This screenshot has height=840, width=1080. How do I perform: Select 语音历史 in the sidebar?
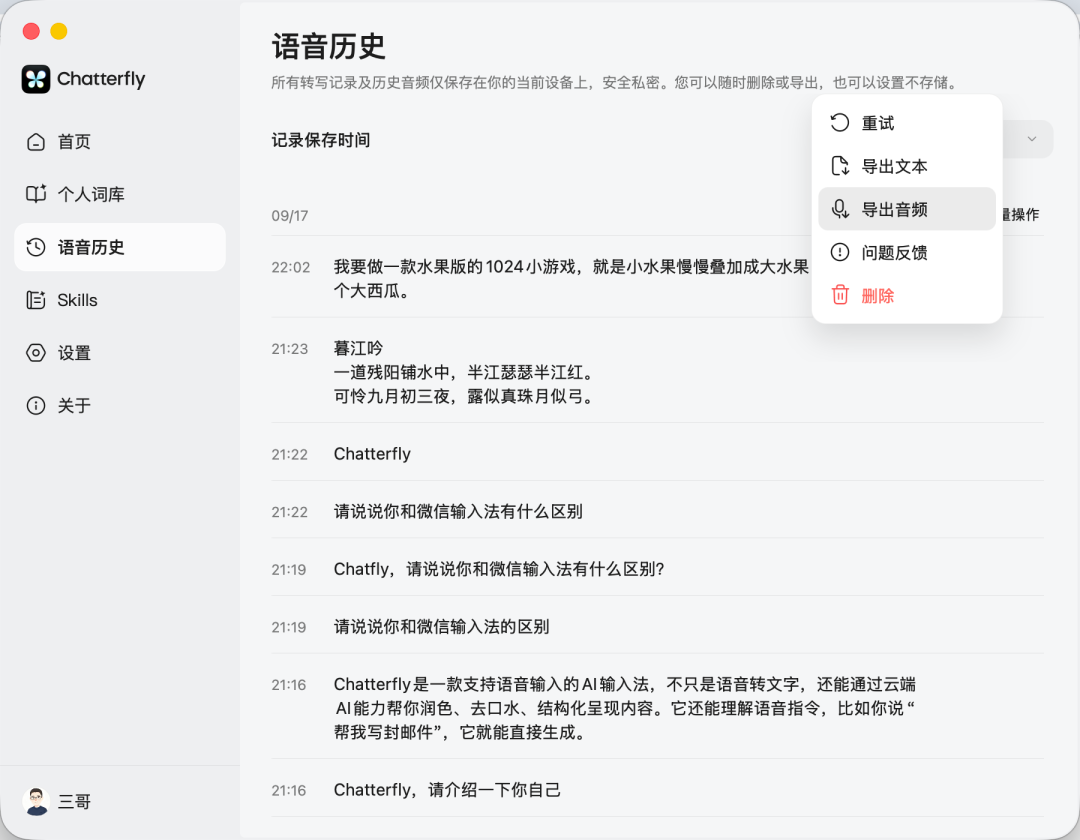[120, 247]
